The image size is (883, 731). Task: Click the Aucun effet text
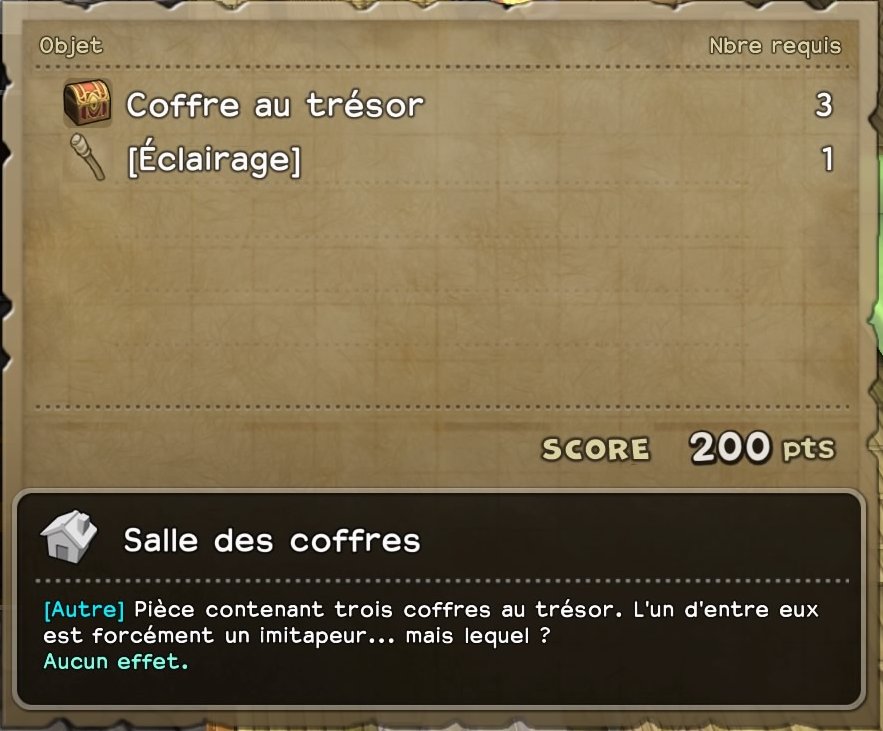116,661
